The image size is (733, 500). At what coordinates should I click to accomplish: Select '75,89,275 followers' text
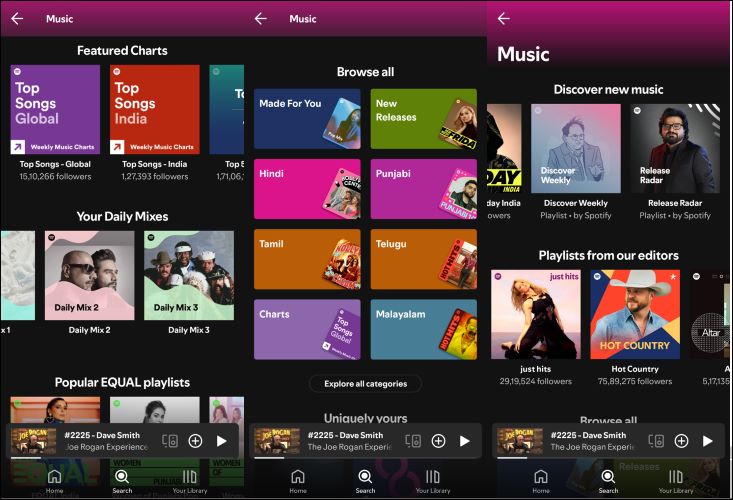635,381
